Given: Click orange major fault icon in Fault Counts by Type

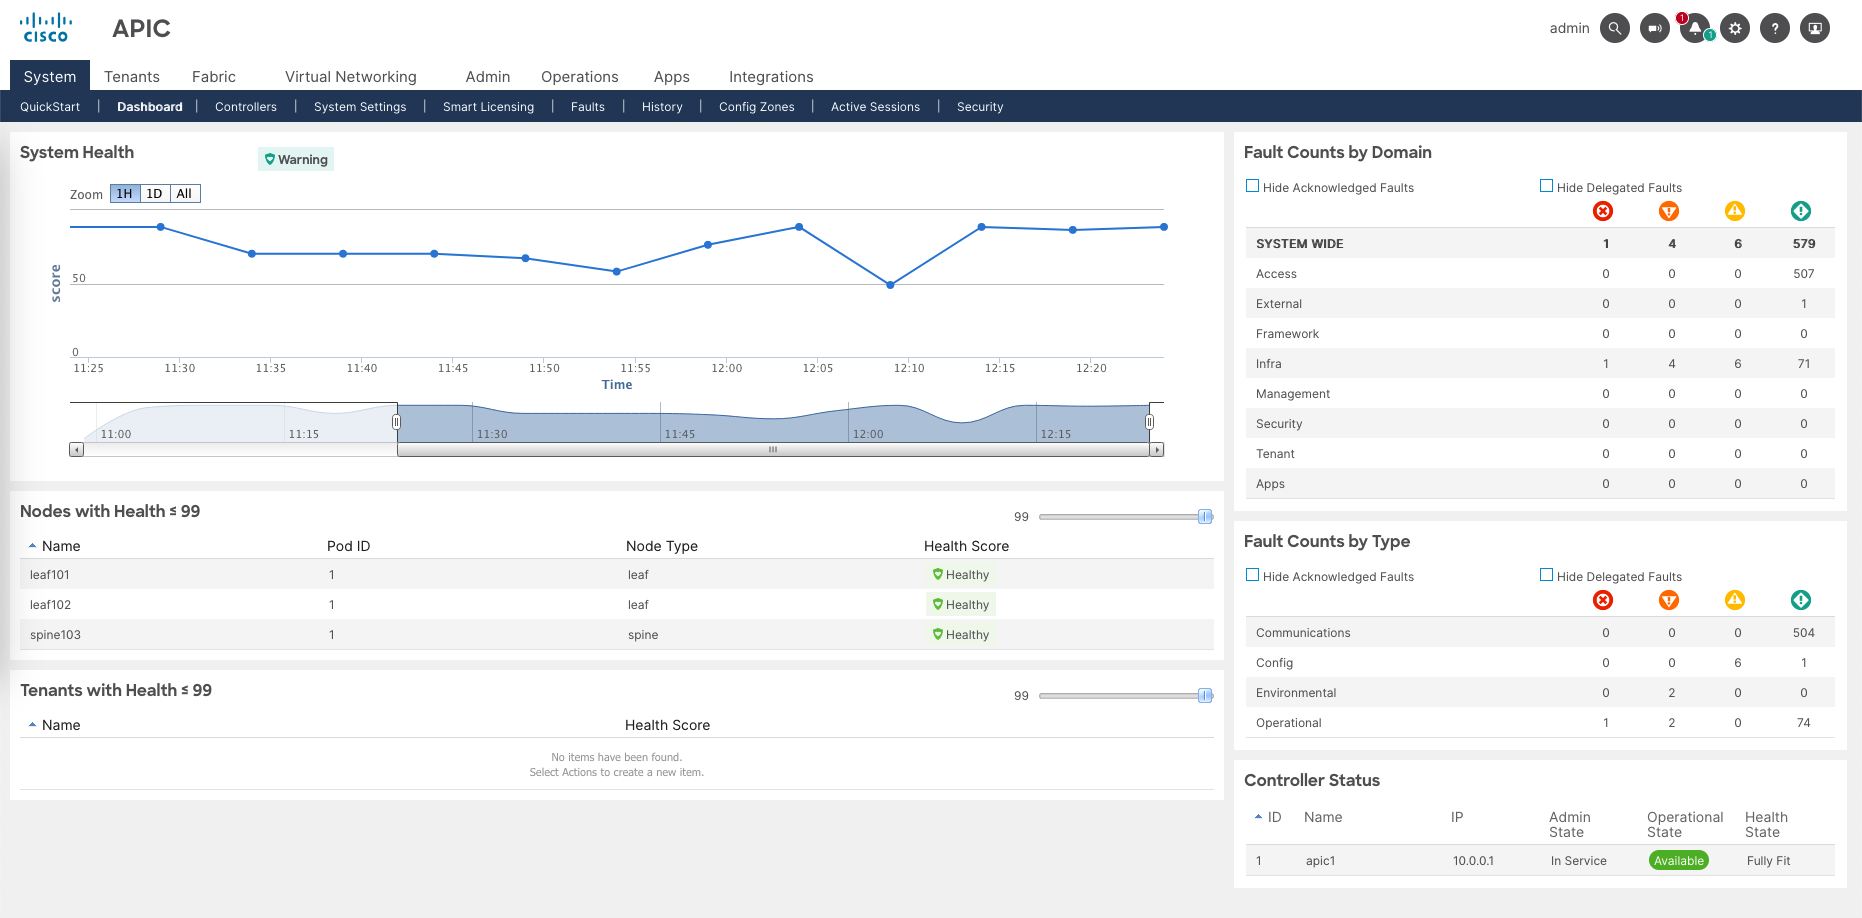Looking at the screenshot, I should pyautogui.click(x=1669, y=600).
